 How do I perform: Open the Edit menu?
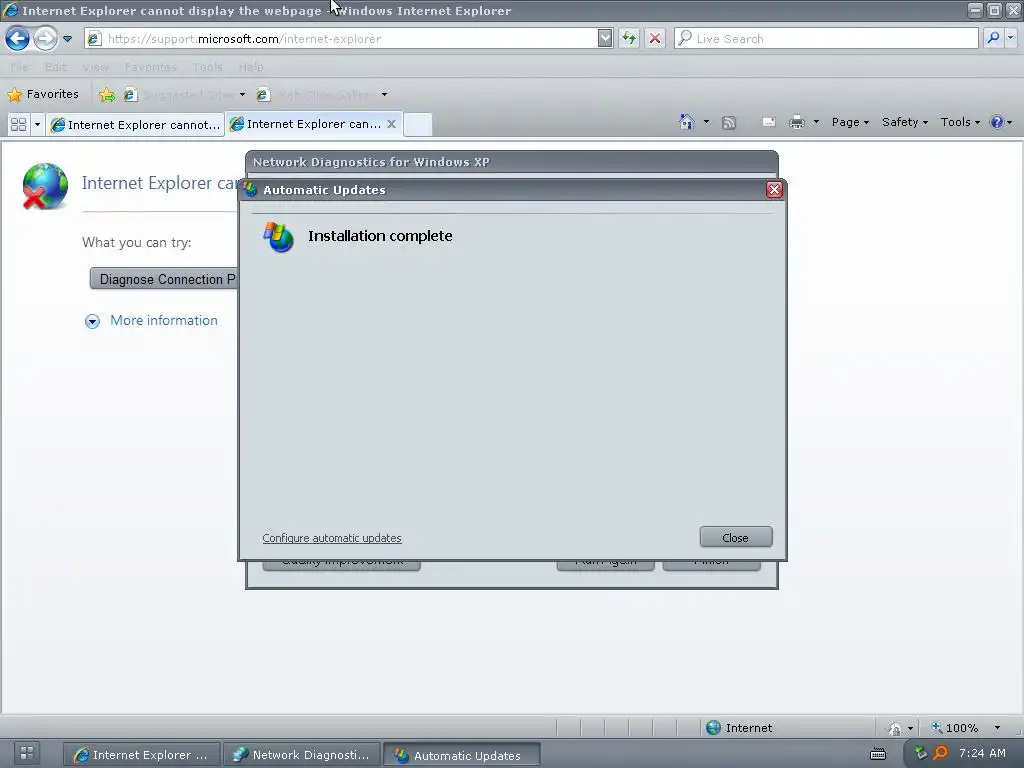[x=56, y=67]
